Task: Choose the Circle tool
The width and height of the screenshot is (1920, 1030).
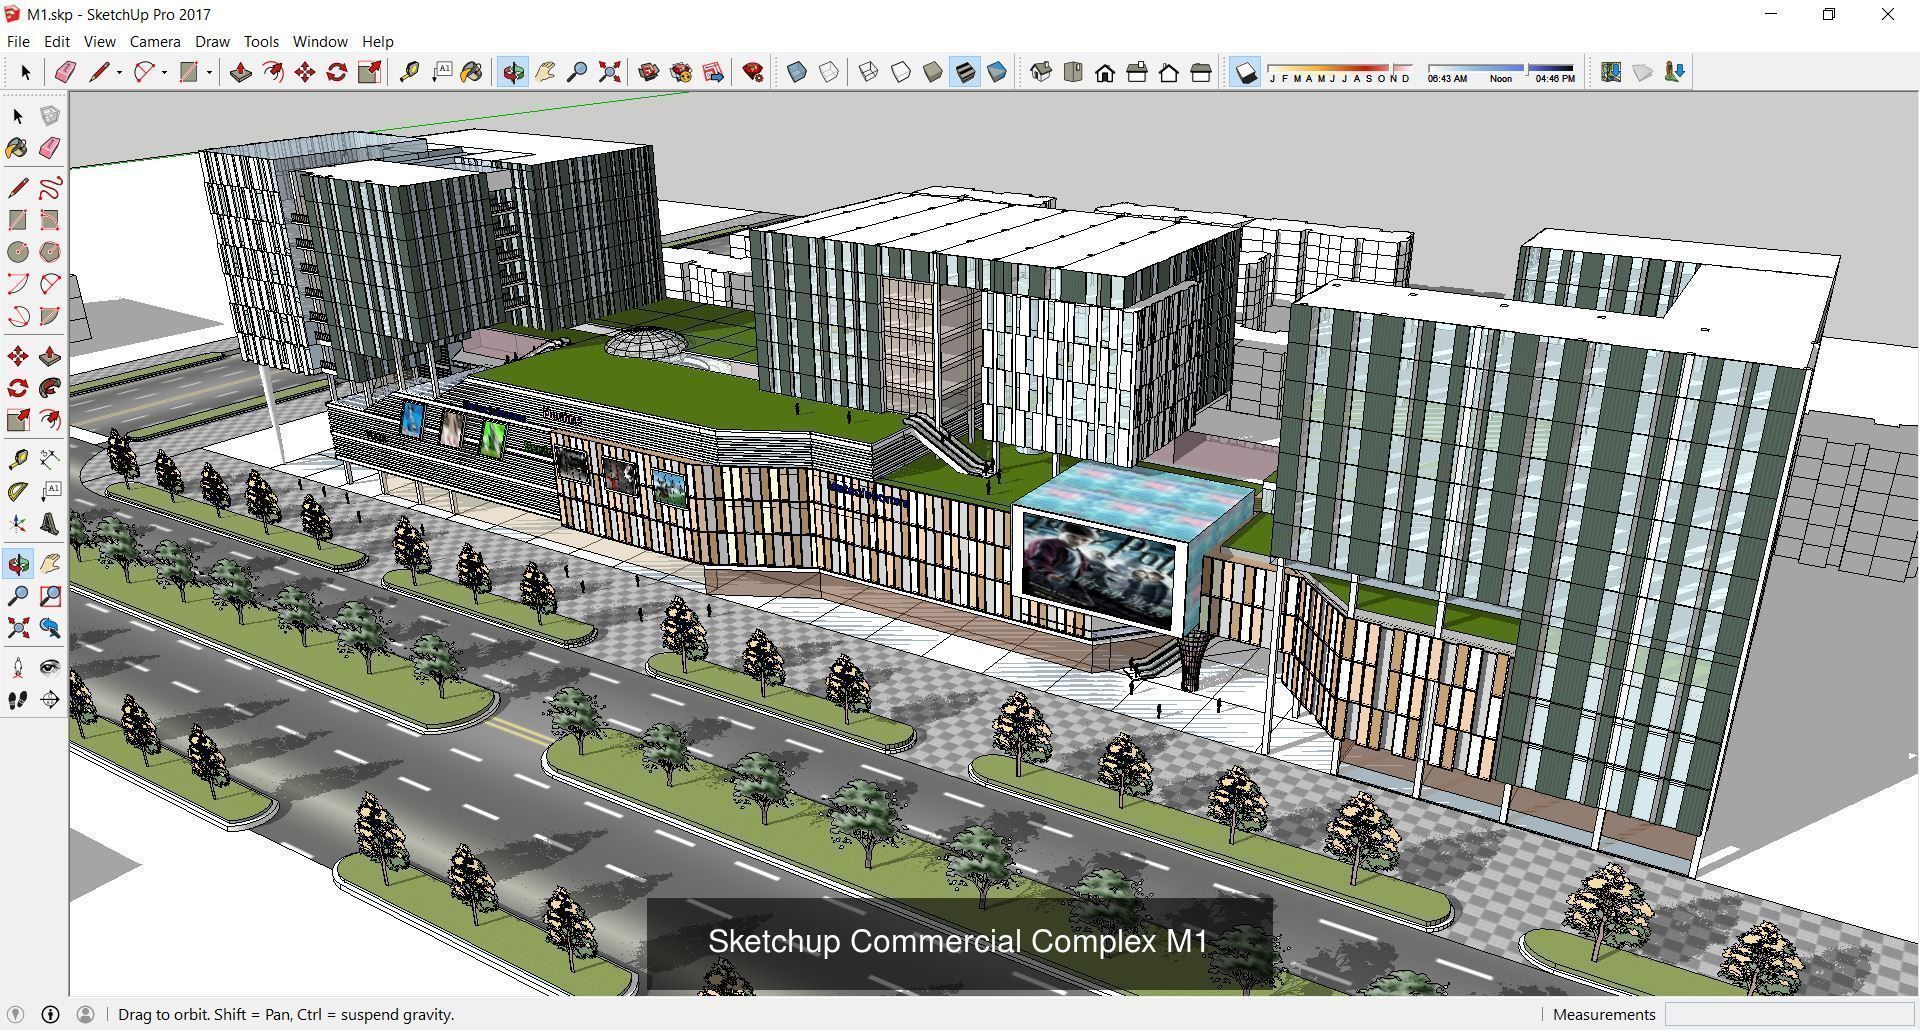Action: pyautogui.click(x=18, y=252)
